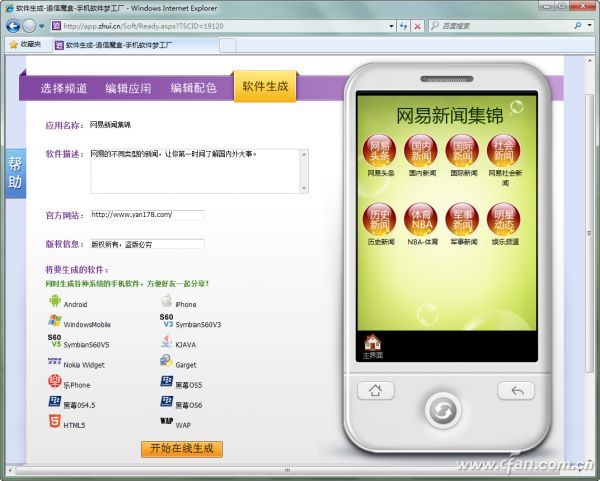Open 明星动态 red ball on phone
Image resolution: width=600 pixels, height=481 pixels.
click(504, 219)
